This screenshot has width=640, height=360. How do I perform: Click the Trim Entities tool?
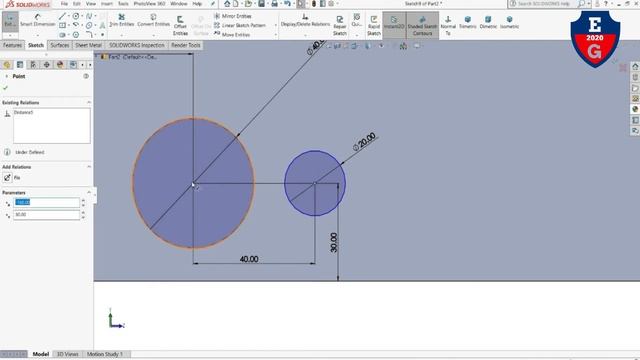click(x=122, y=20)
